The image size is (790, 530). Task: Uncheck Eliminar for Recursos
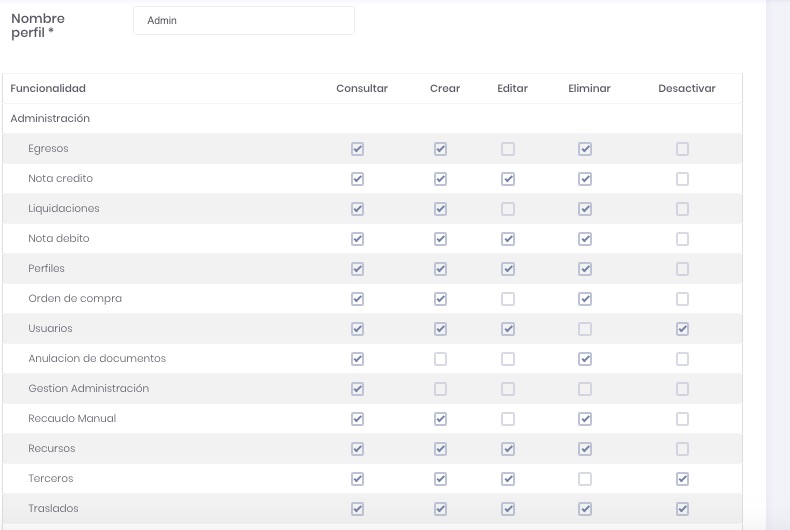click(x=585, y=449)
